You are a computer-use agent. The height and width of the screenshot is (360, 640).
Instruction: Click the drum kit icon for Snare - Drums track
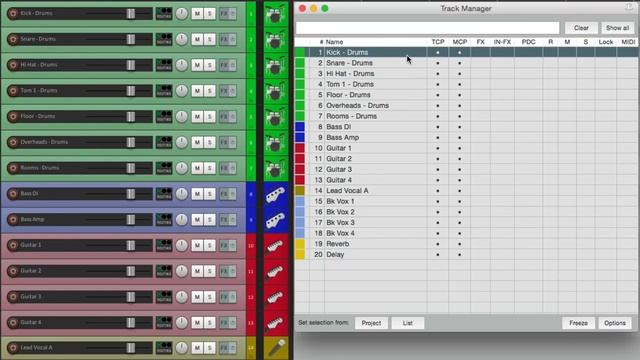pyautogui.click(x=275, y=40)
